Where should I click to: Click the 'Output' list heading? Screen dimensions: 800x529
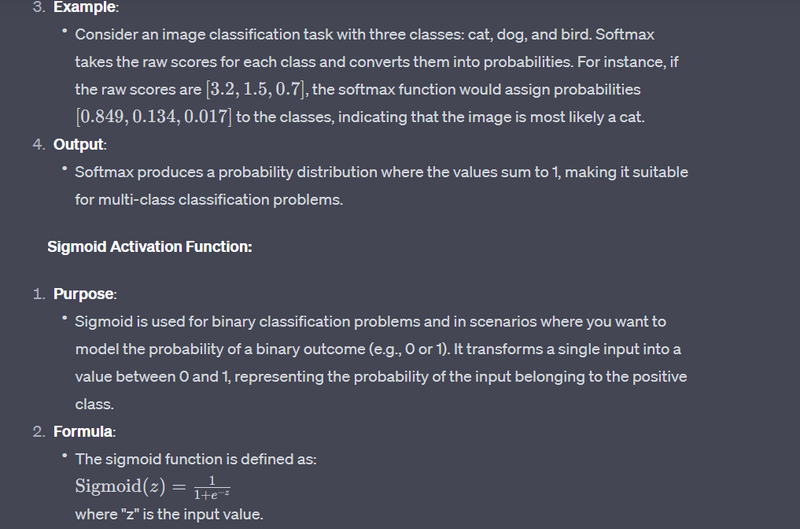pyautogui.click(x=79, y=145)
